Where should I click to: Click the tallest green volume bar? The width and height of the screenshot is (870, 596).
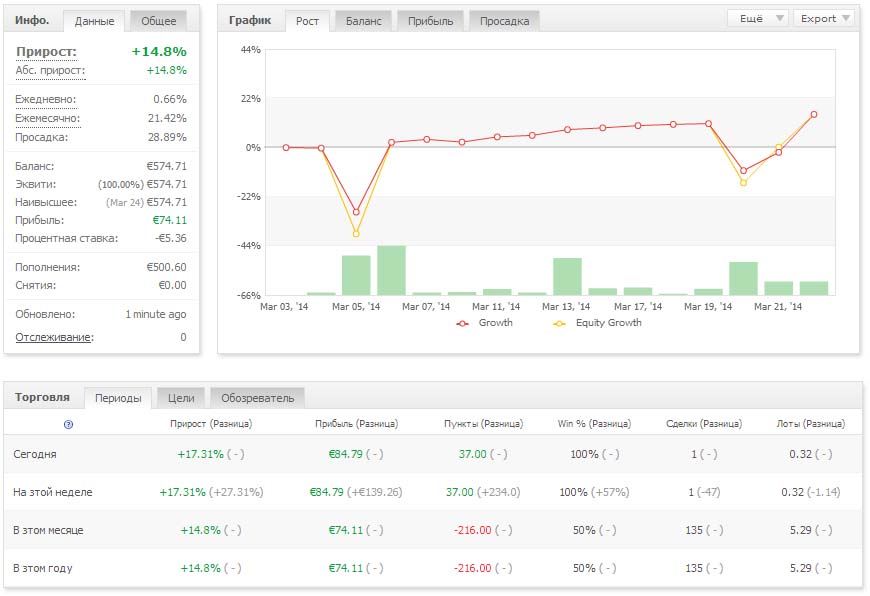point(391,270)
